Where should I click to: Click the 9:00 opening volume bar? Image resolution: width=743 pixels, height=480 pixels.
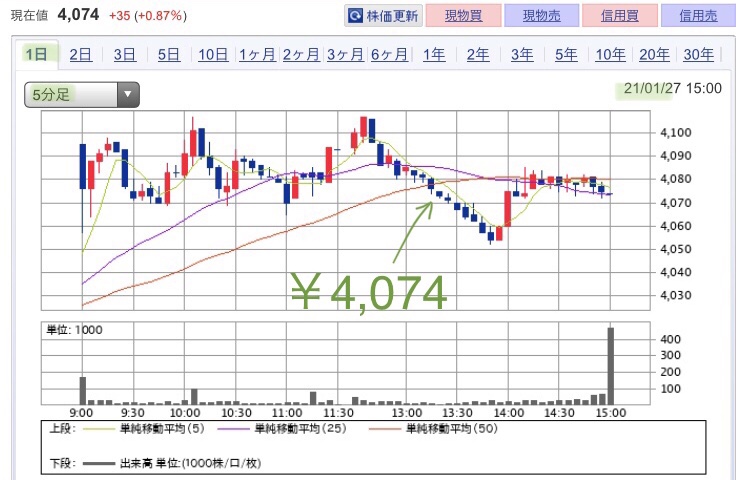click(x=82, y=390)
